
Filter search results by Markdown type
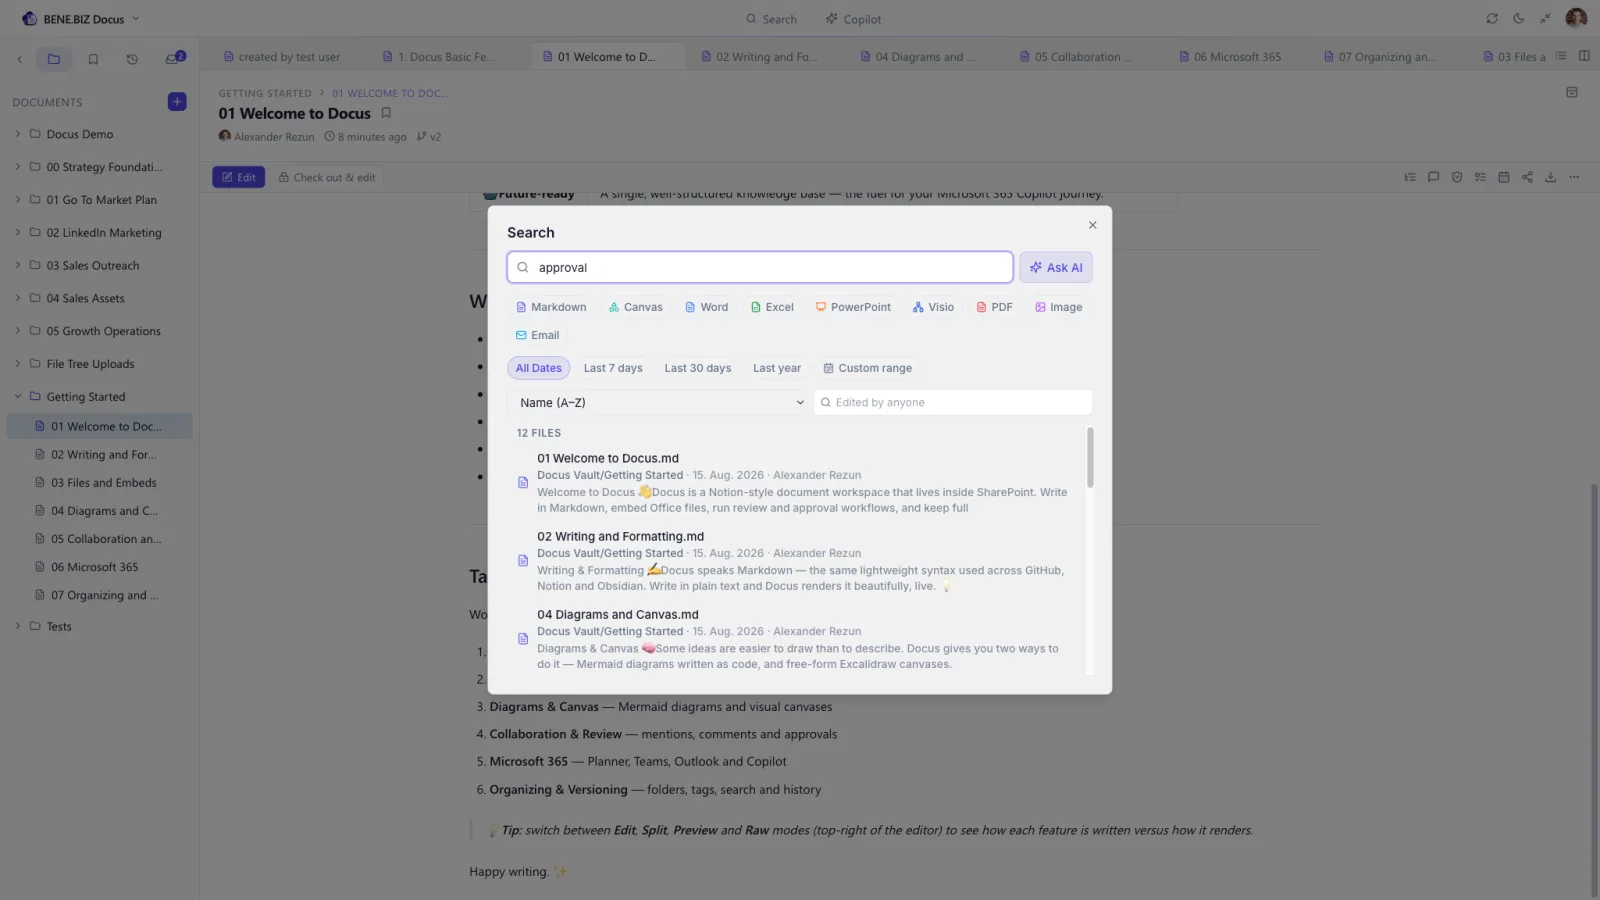tap(551, 307)
